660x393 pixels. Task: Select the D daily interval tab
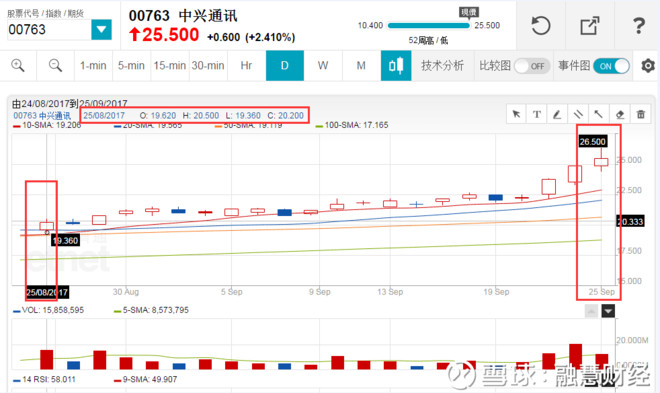(285, 66)
